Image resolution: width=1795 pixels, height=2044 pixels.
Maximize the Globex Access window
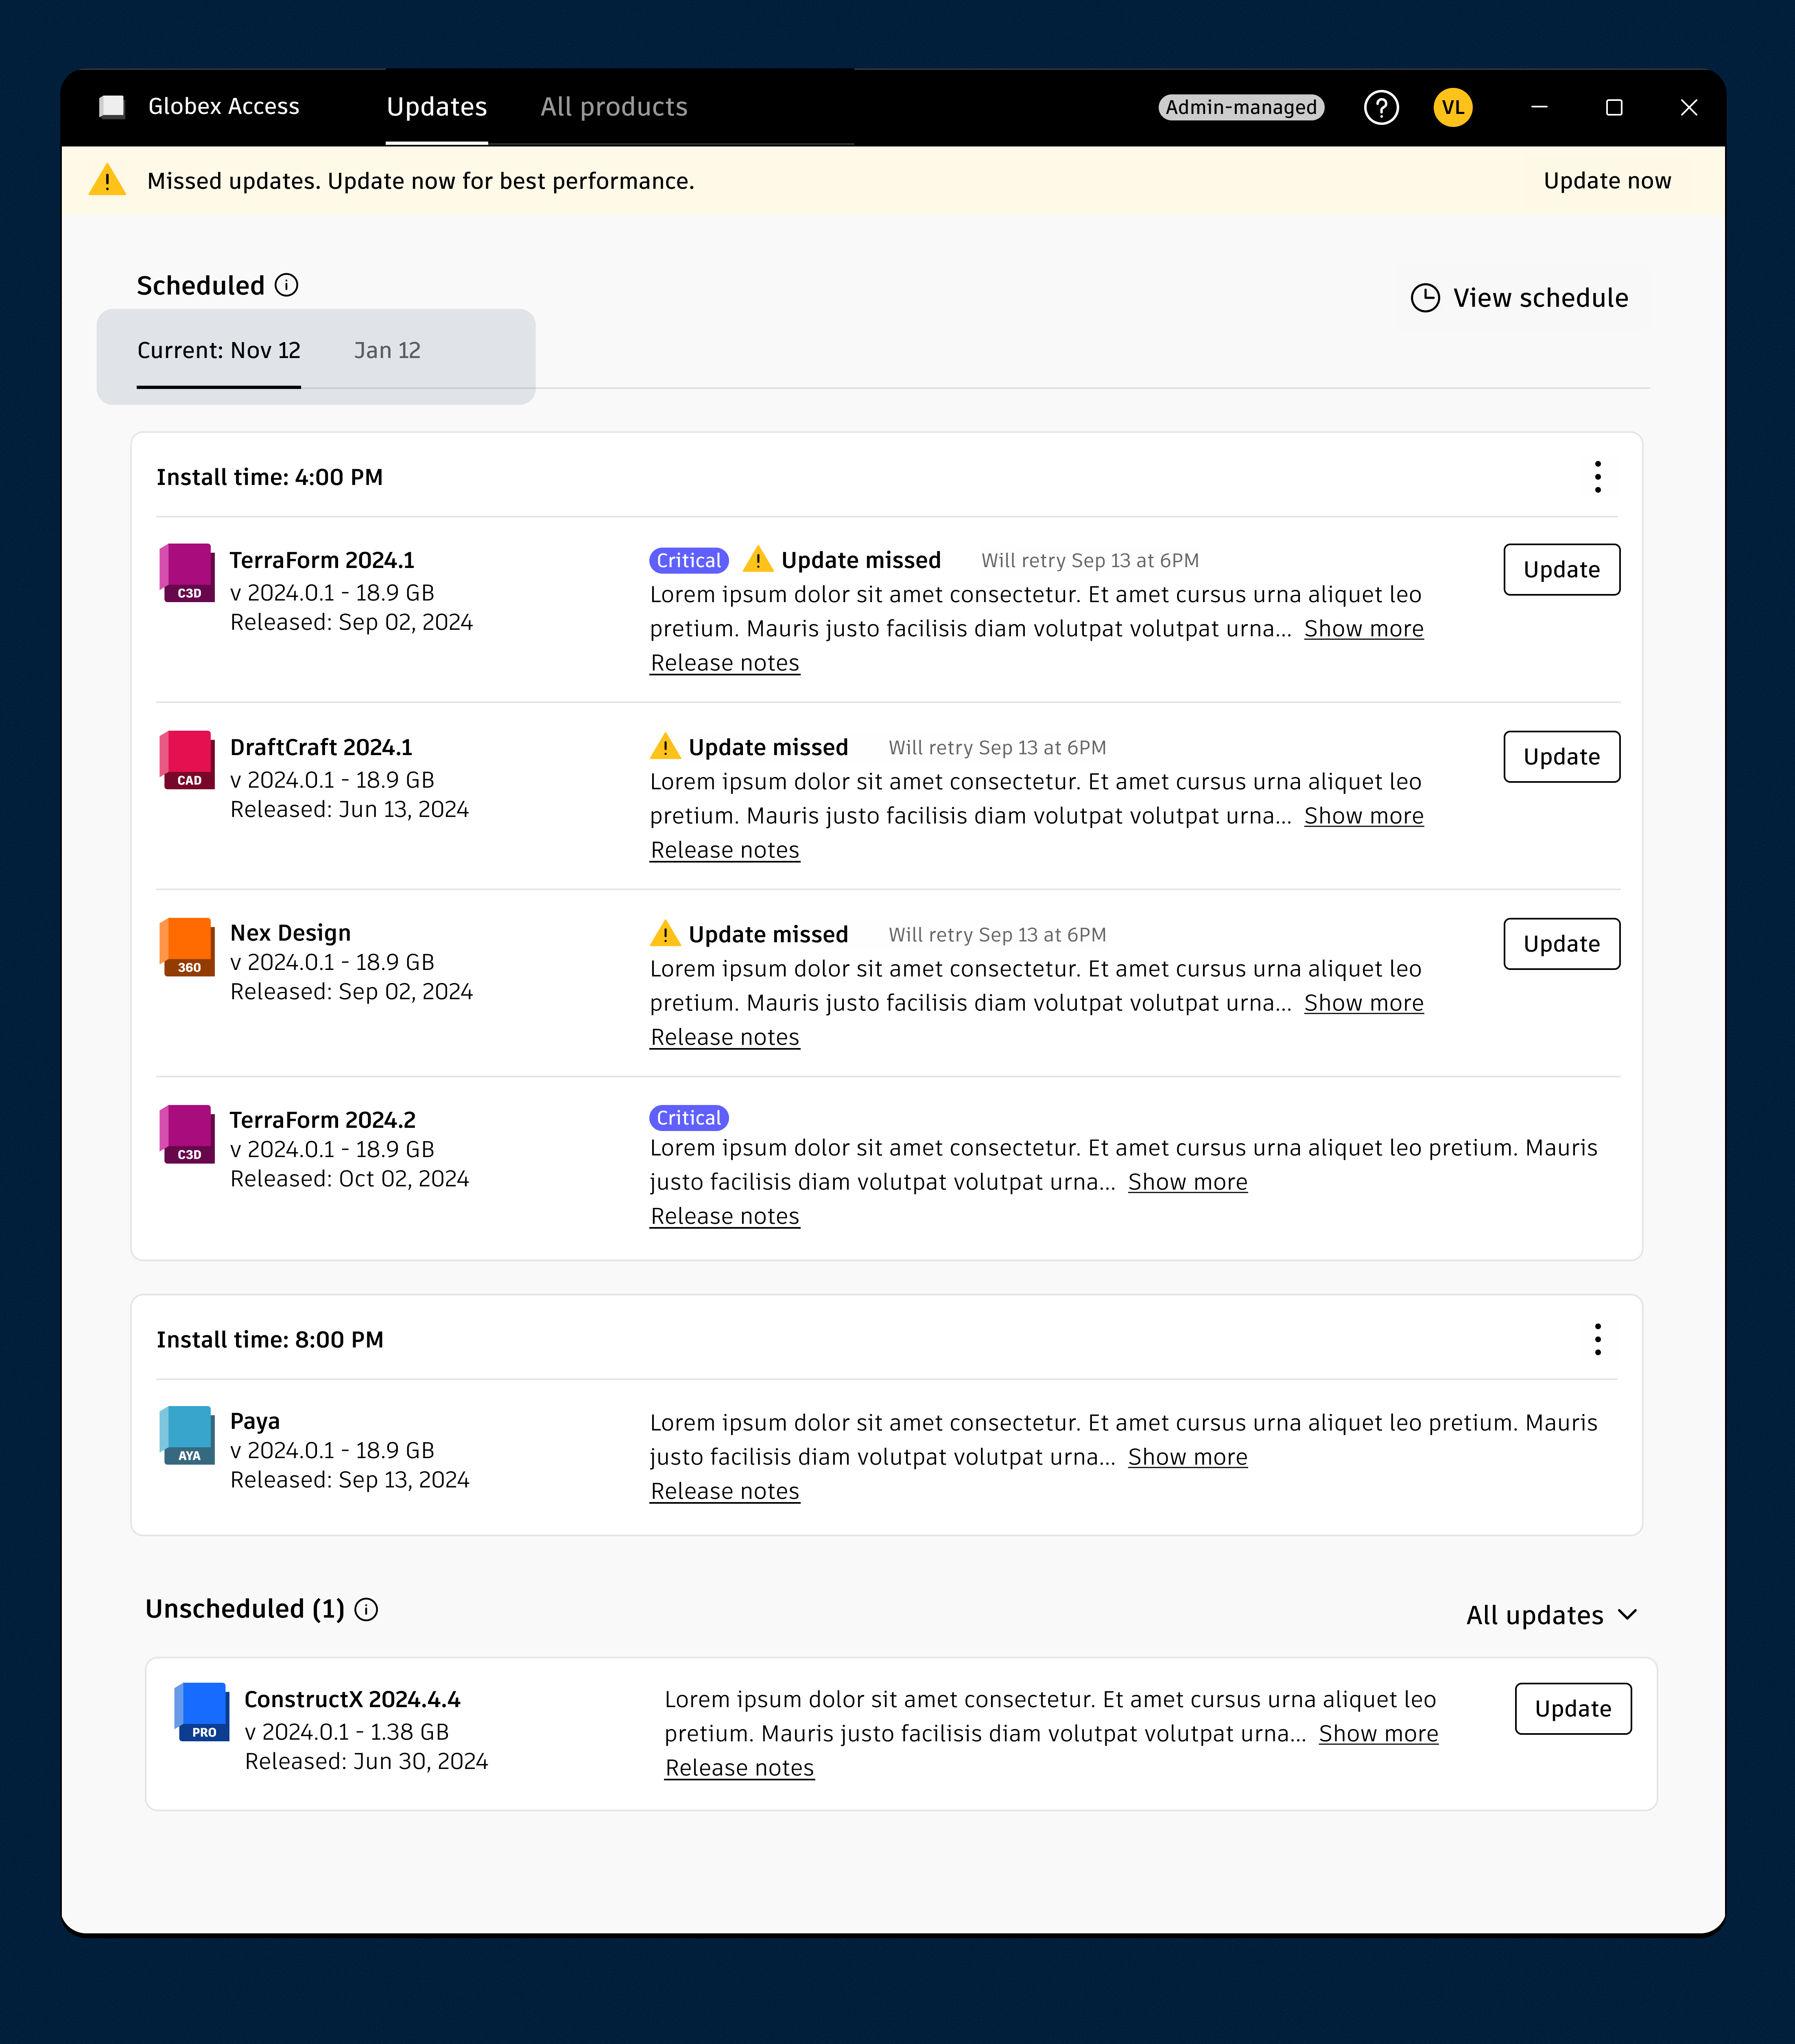coord(1614,107)
